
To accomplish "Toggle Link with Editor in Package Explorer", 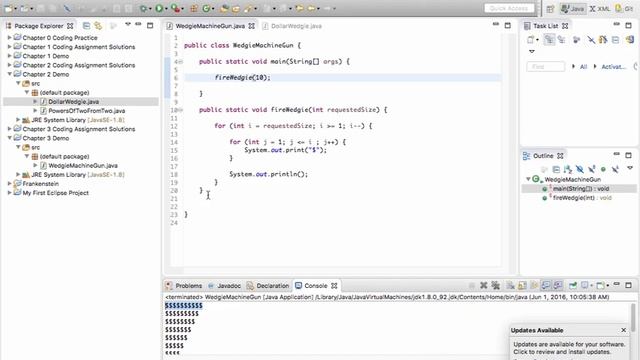I will pos(98,26).
